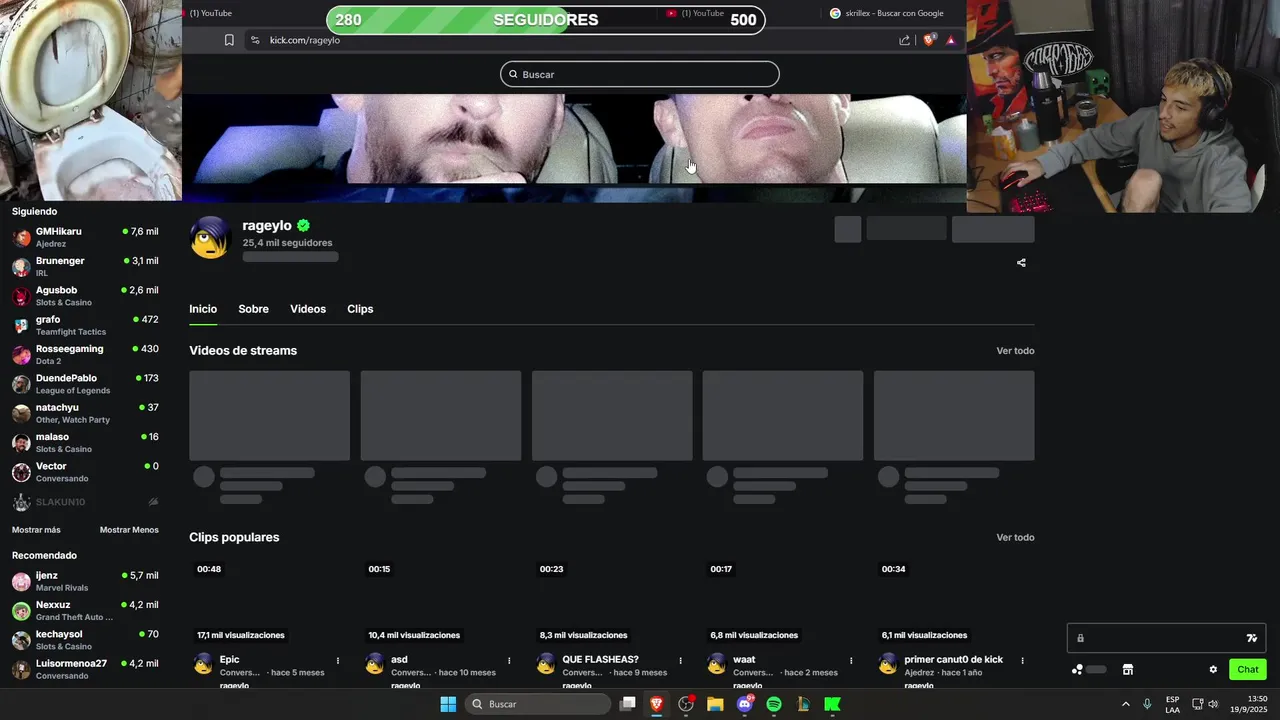Open options menu for the asd clip
The width and height of the screenshot is (1280, 720).
pos(509,660)
